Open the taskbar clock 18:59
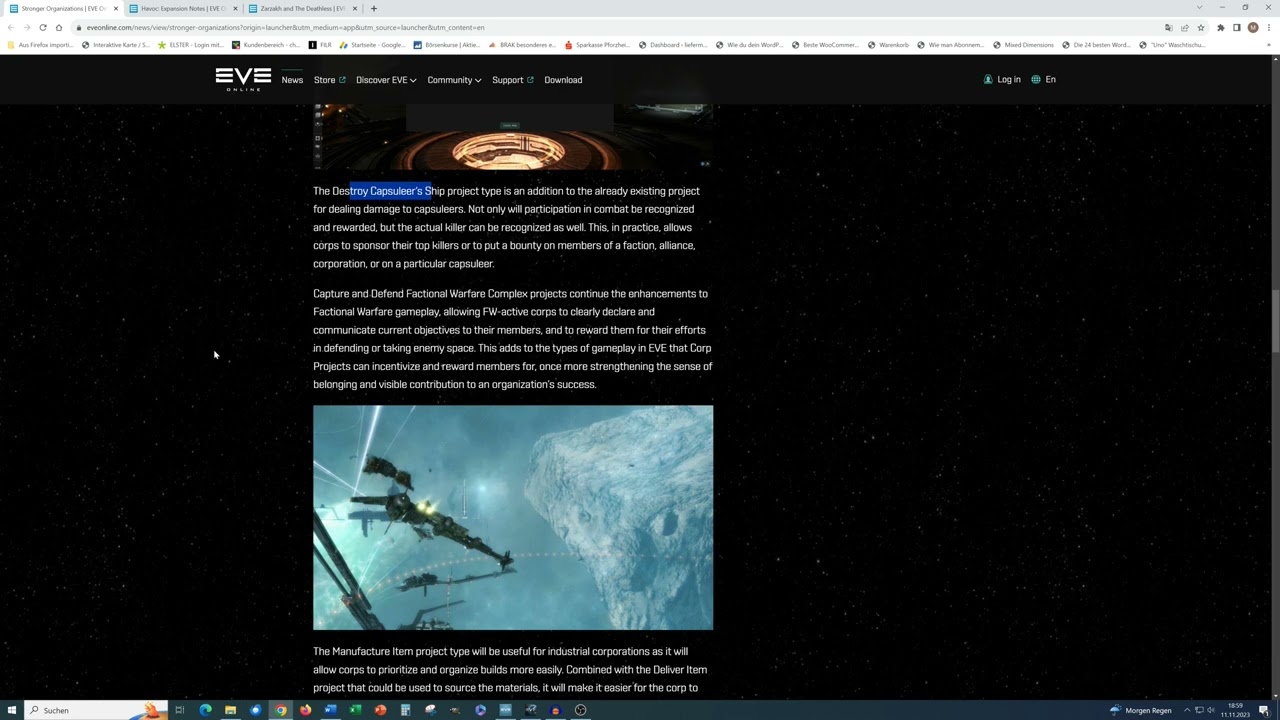 pyautogui.click(x=1235, y=710)
